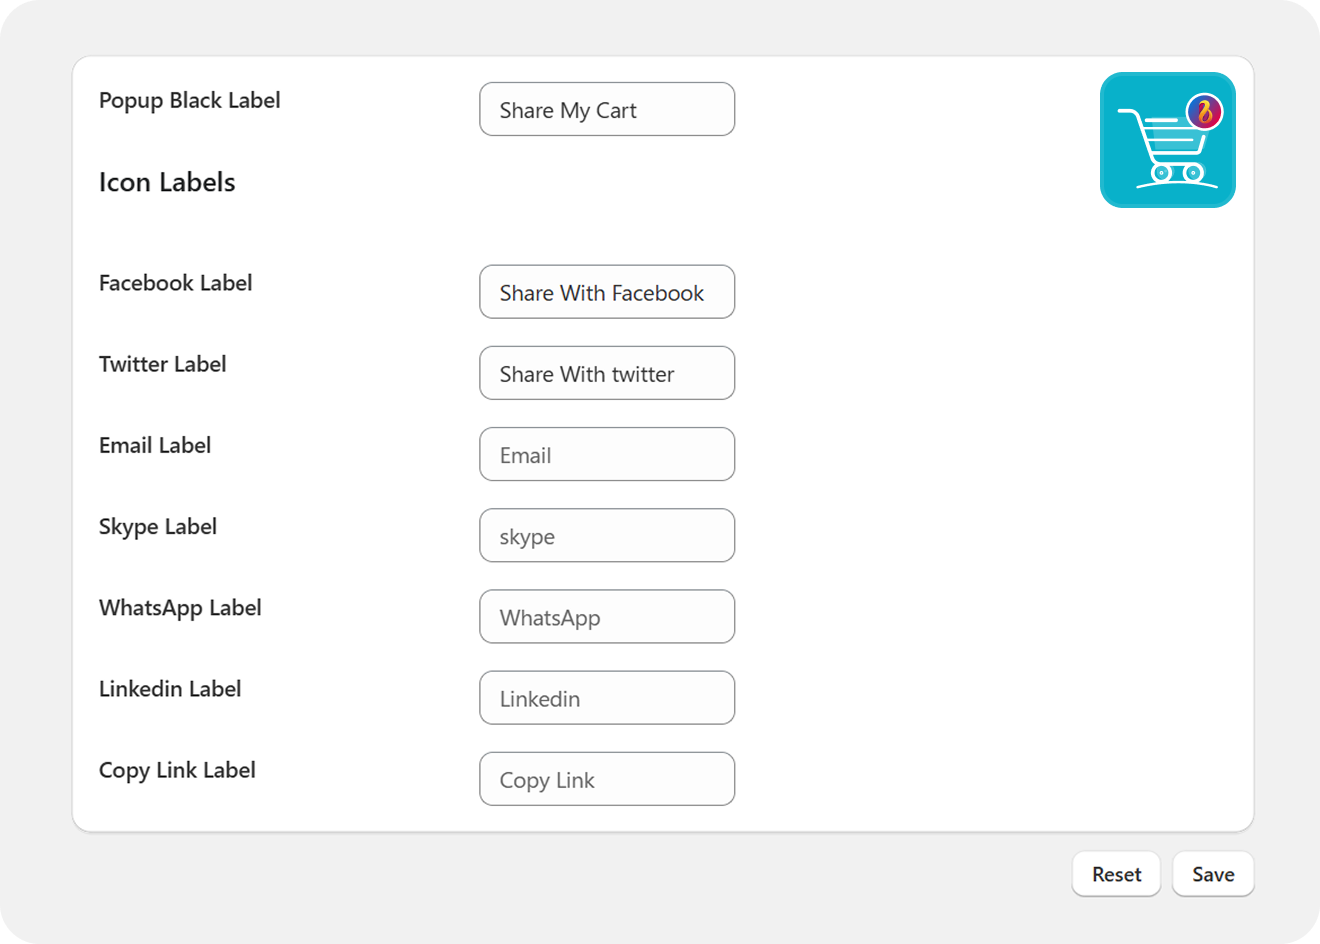
Task: Click the Twitter Label text
Action: coord(162,364)
